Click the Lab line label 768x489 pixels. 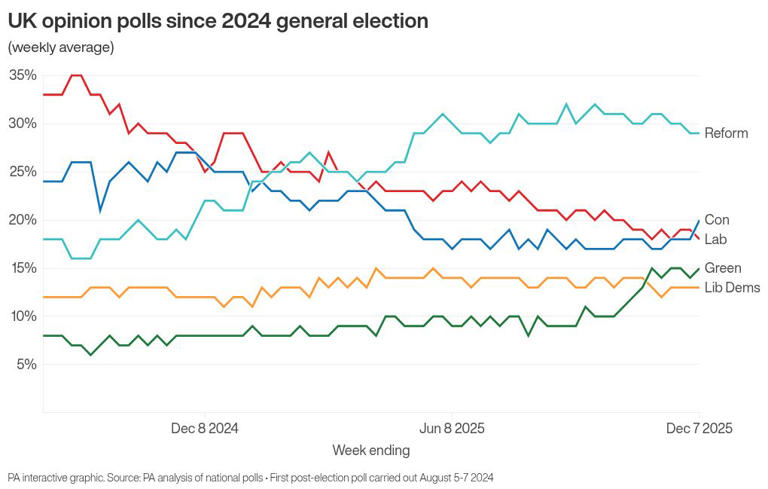(715, 239)
